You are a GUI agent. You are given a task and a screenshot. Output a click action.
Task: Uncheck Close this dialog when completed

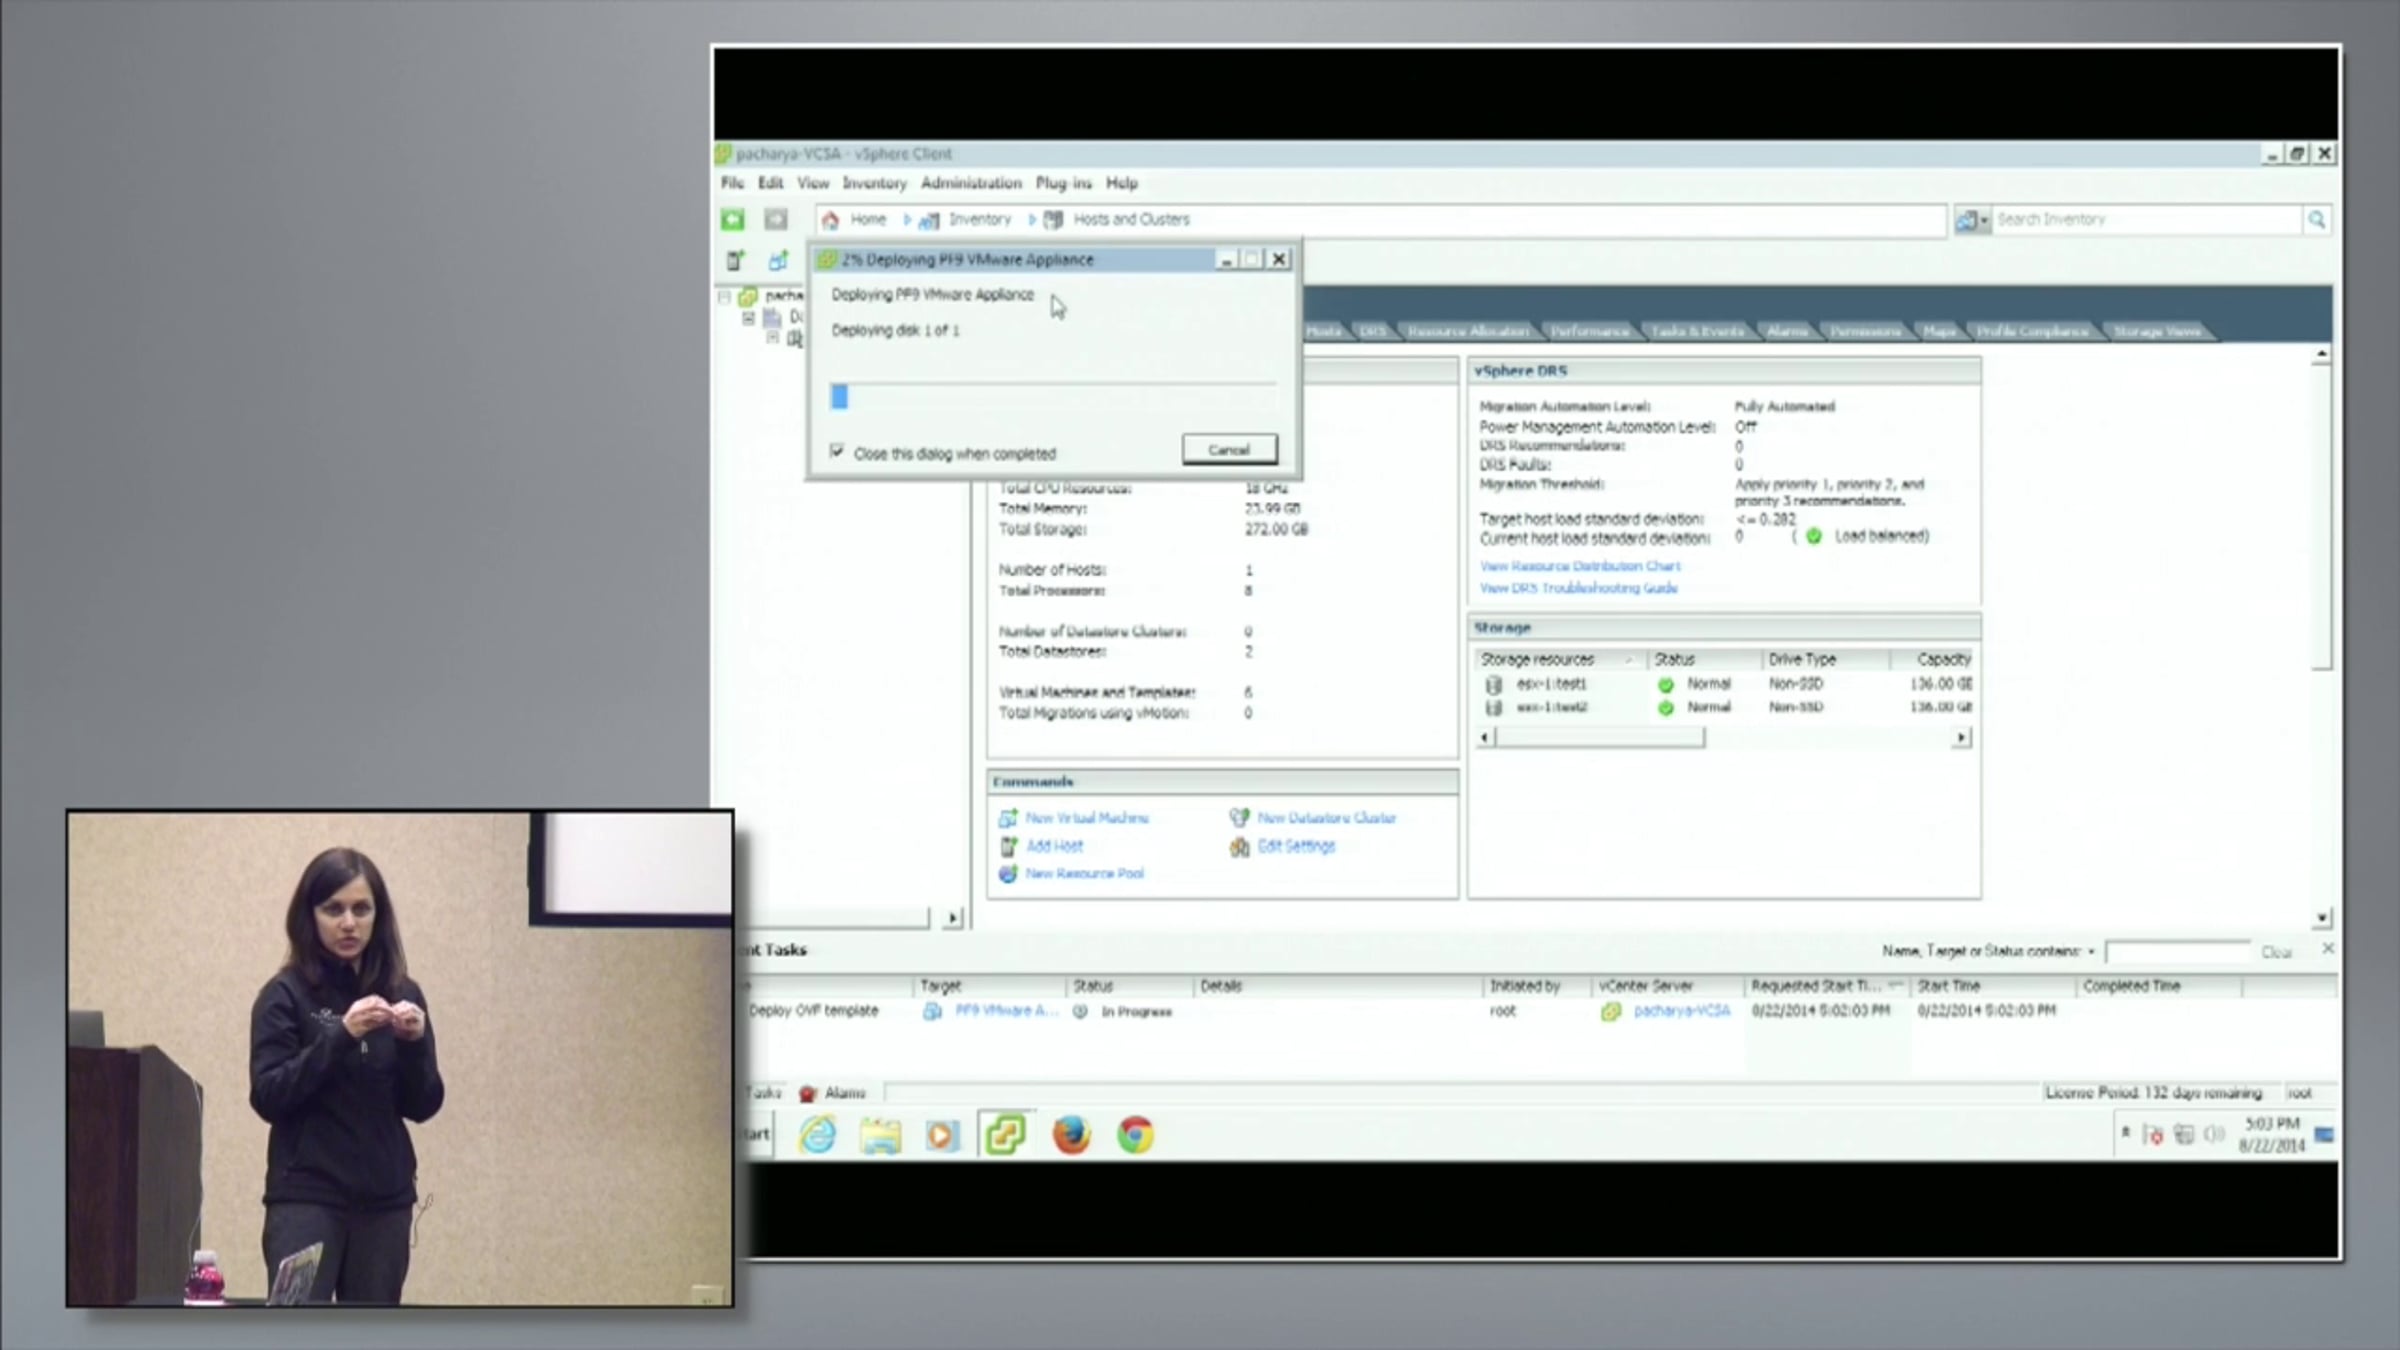point(837,452)
